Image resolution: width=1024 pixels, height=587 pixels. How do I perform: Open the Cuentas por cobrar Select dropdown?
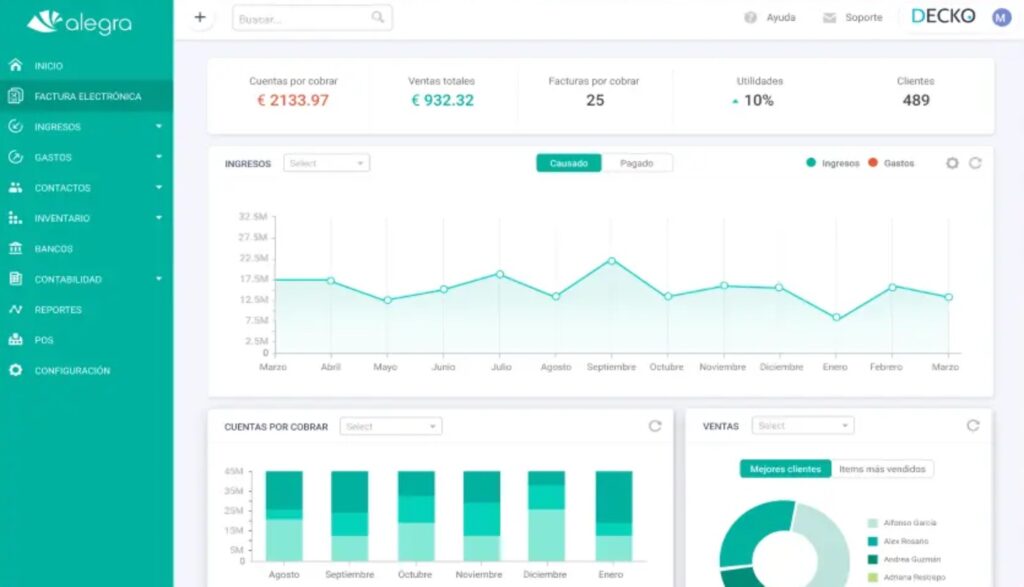pos(391,426)
